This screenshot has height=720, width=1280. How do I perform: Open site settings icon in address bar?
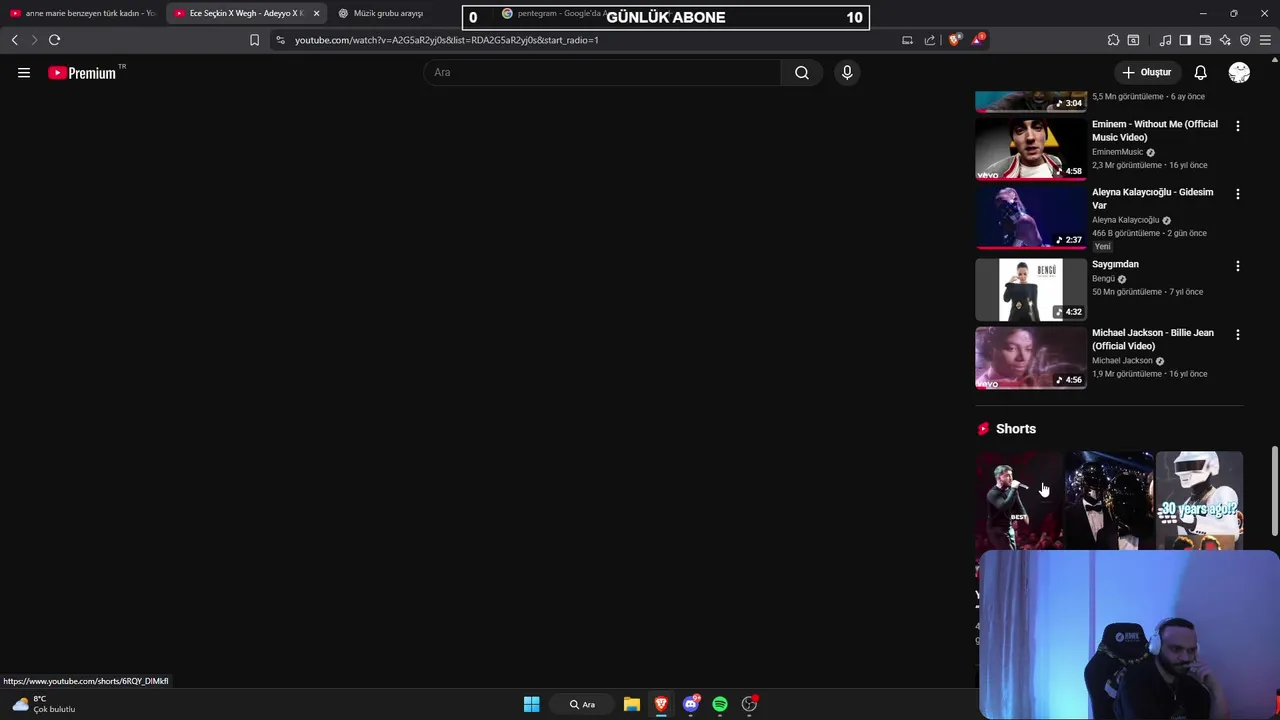click(x=280, y=40)
